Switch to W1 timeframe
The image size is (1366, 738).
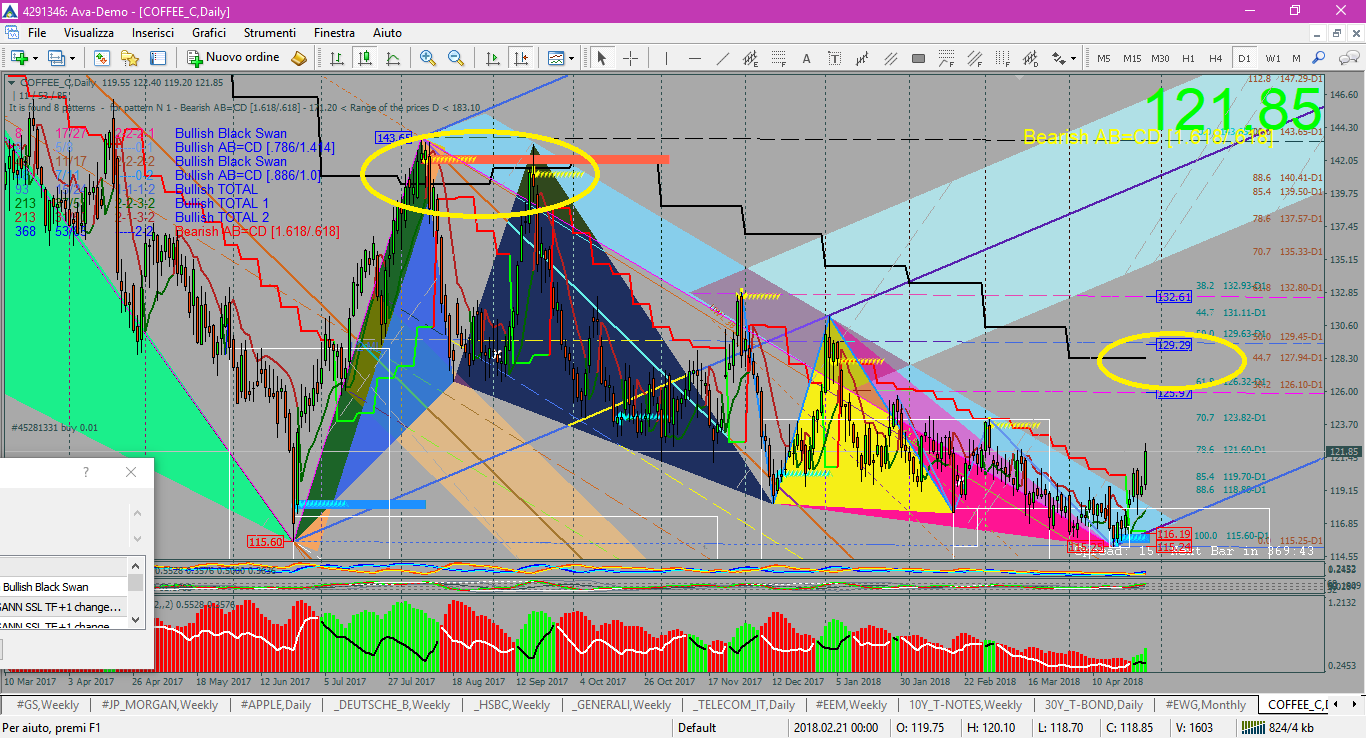(1272, 58)
